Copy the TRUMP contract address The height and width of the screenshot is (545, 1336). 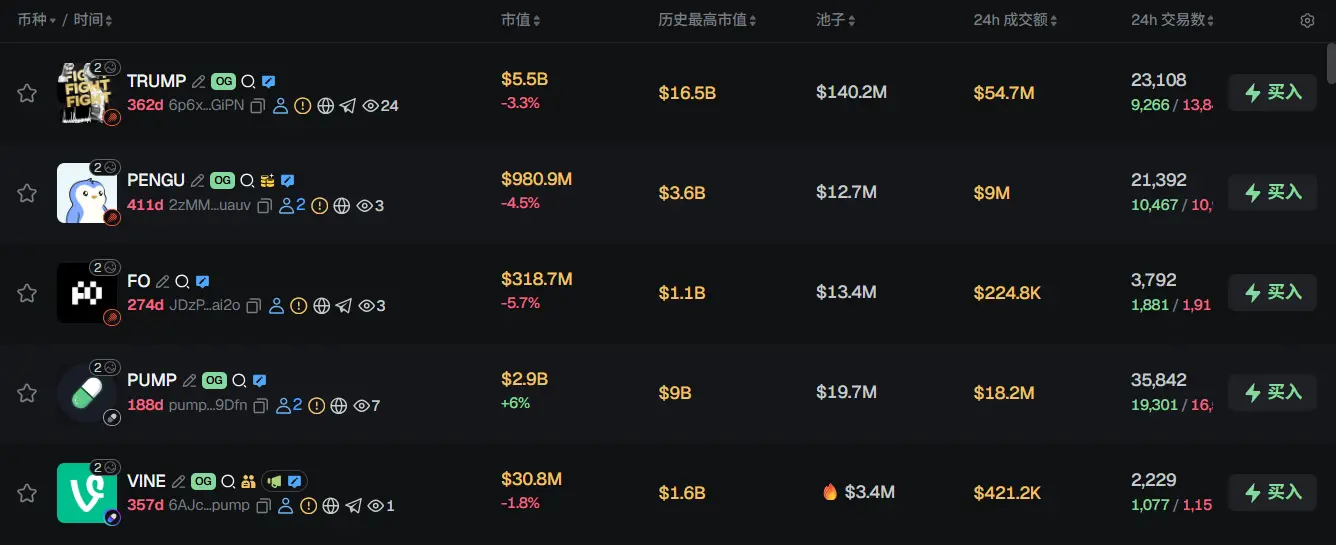click(x=257, y=106)
